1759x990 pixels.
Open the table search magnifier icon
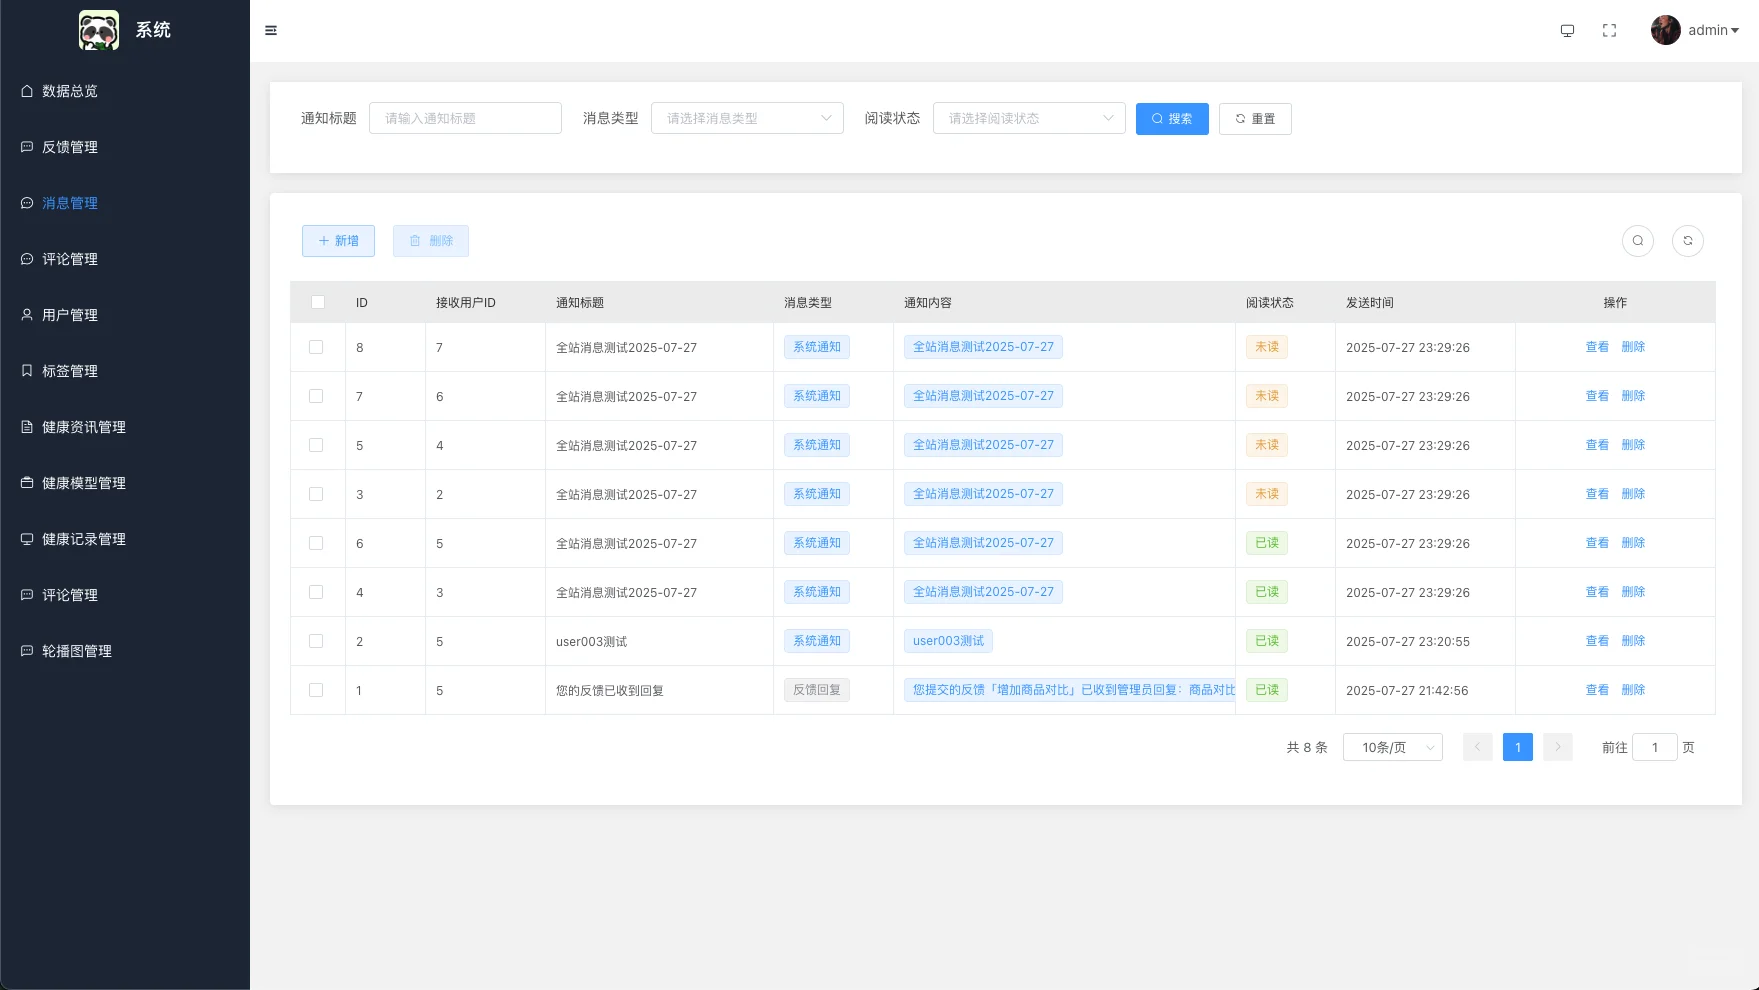click(x=1638, y=240)
